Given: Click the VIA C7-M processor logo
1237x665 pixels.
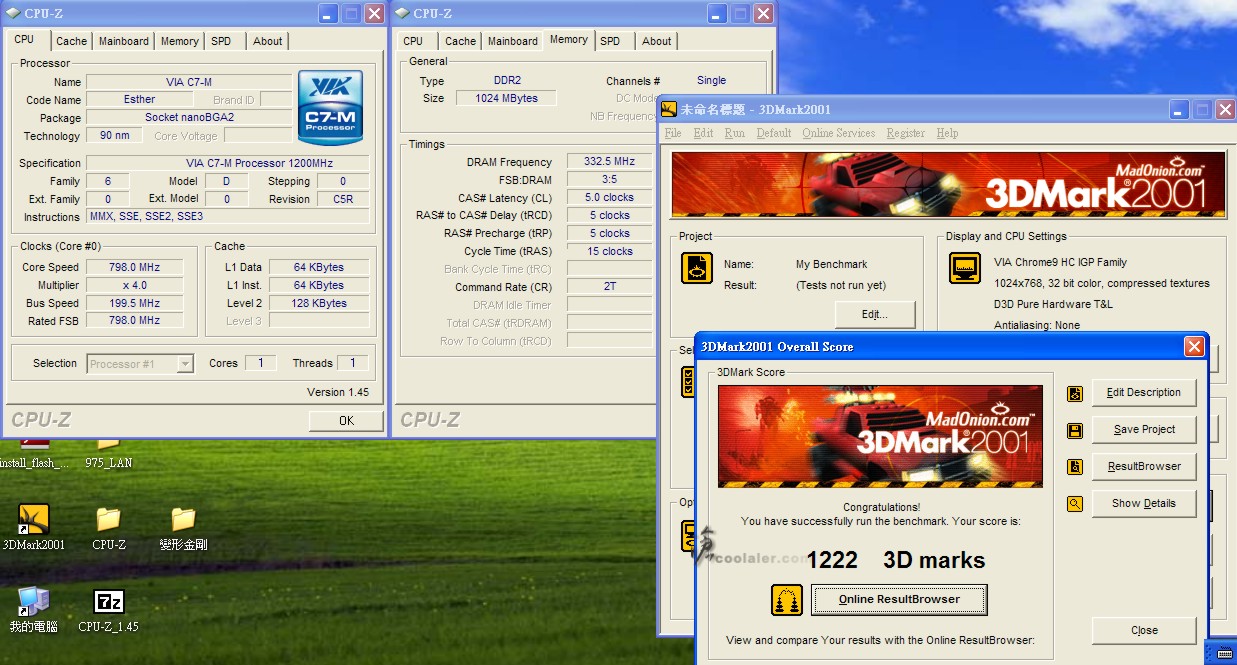Looking at the screenshot, I should 330,107.
